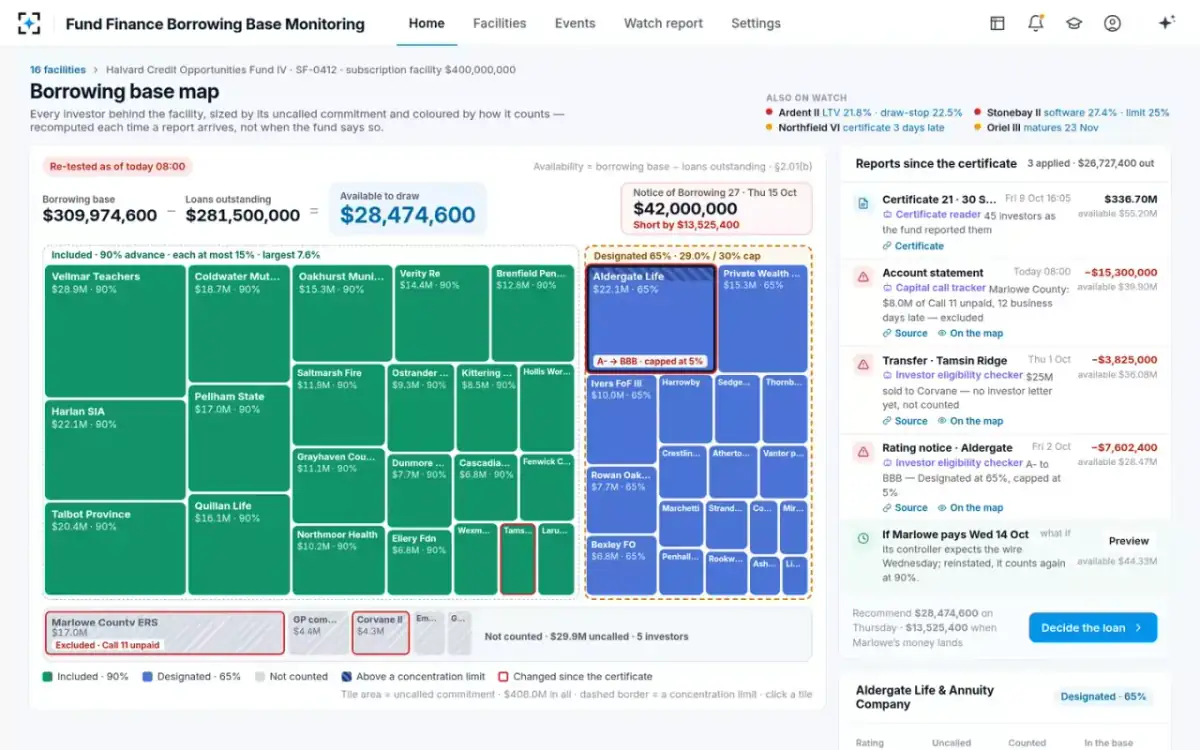Viewport: 1200px width, 750px height.
Task: Select the Bexley FO tile
Action: [x=621, y=566]
